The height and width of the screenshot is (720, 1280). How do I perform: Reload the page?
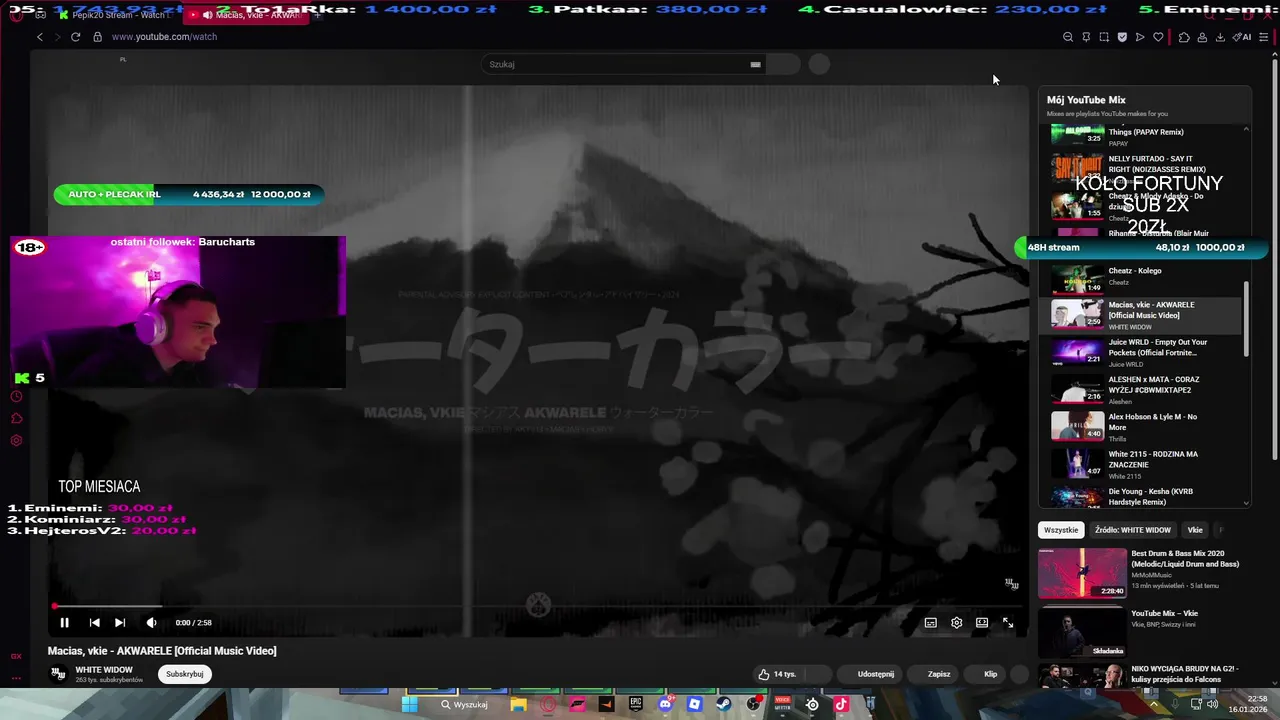tap(75, 37)
